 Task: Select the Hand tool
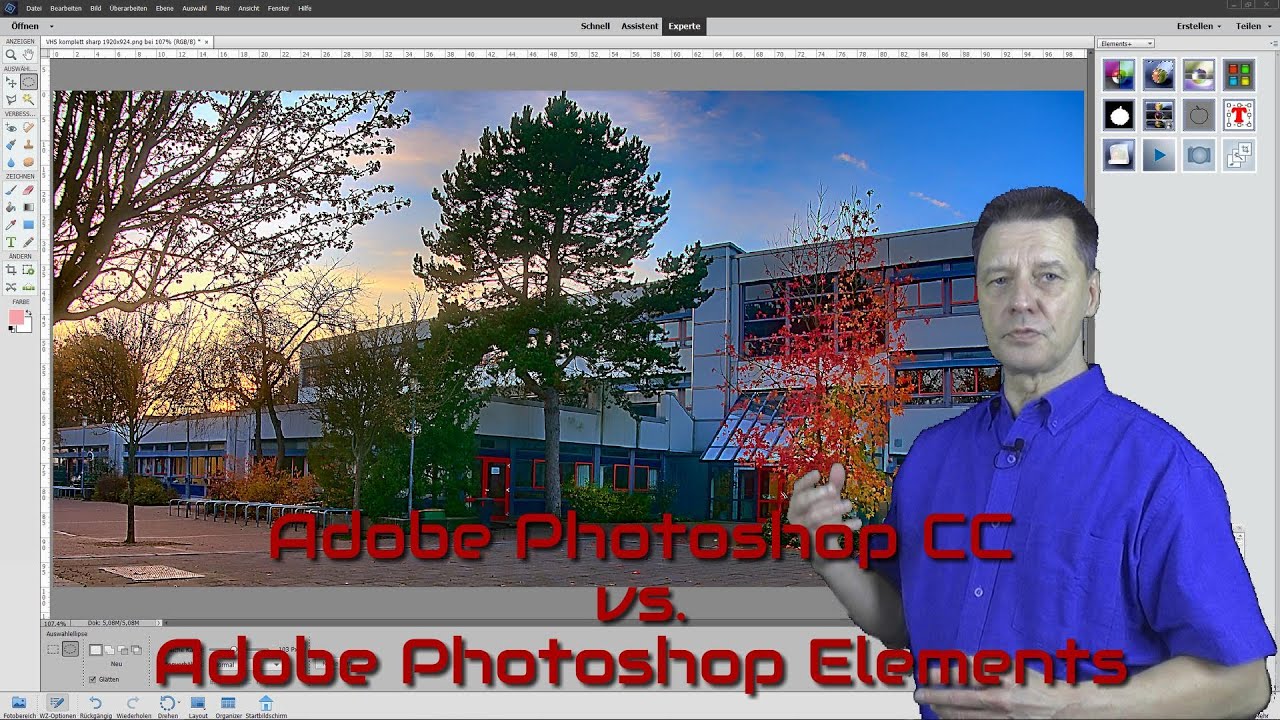(28, 55)
